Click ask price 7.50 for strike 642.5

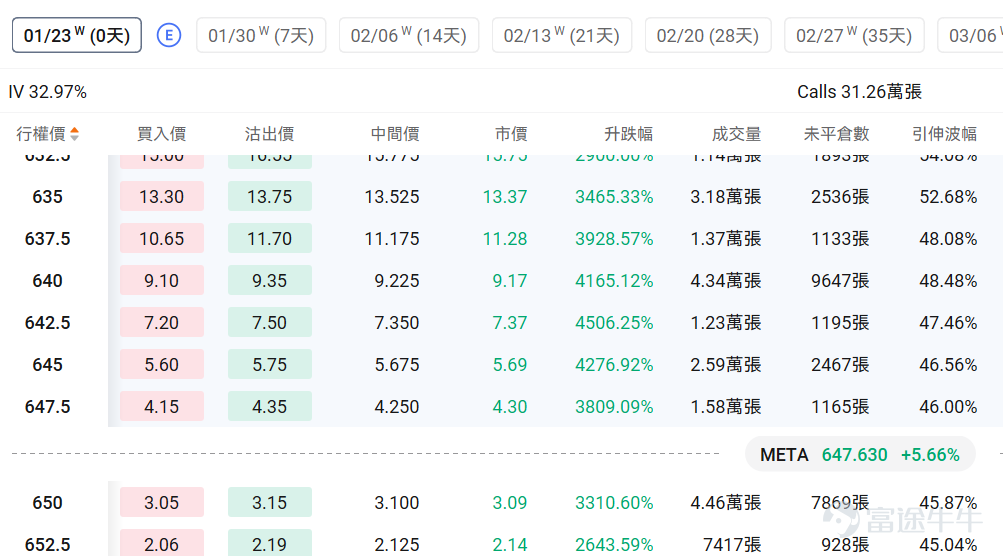(x=270, y=322)
